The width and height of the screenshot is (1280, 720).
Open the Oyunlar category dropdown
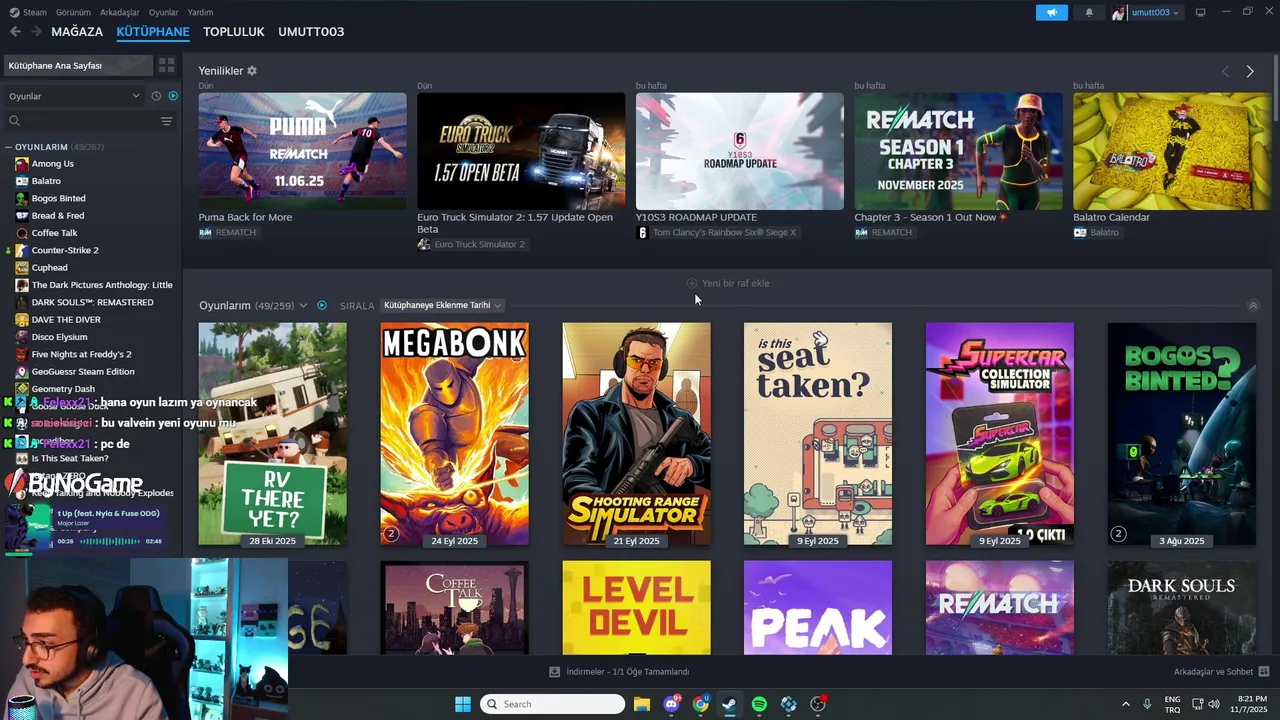tap(74, 96)
